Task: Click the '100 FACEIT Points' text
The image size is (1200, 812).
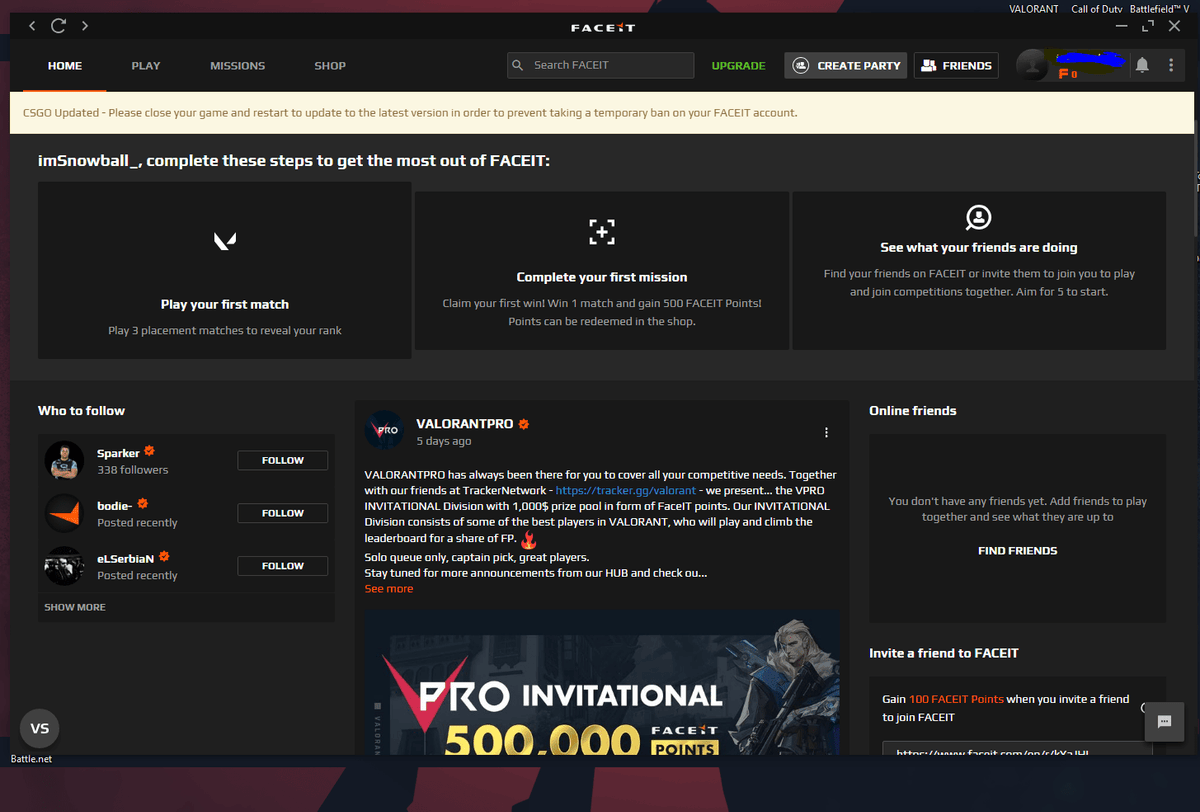Action: coord(956,699)
